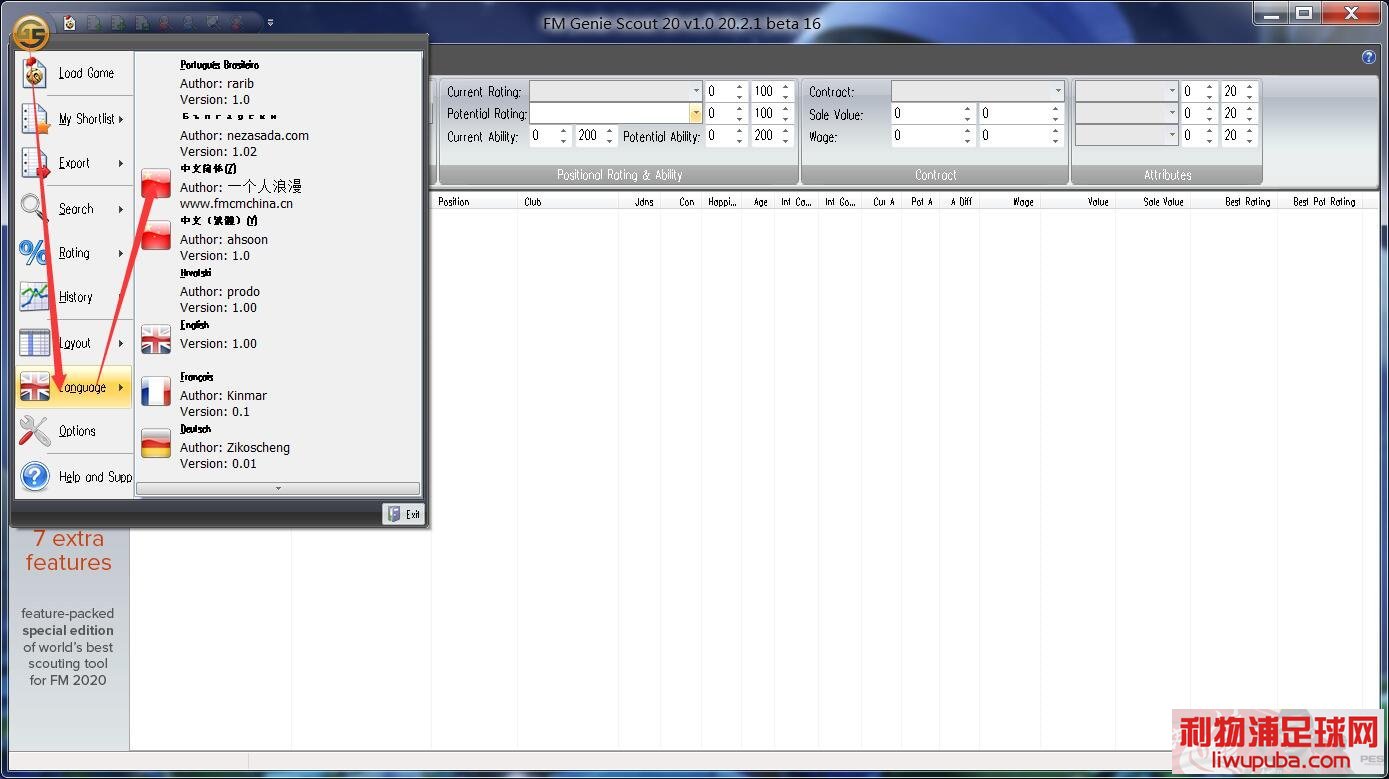Viewport: 1389px width, 779px height.
Task: Click the Français French flag icon
Action: (x=156, y=392)
